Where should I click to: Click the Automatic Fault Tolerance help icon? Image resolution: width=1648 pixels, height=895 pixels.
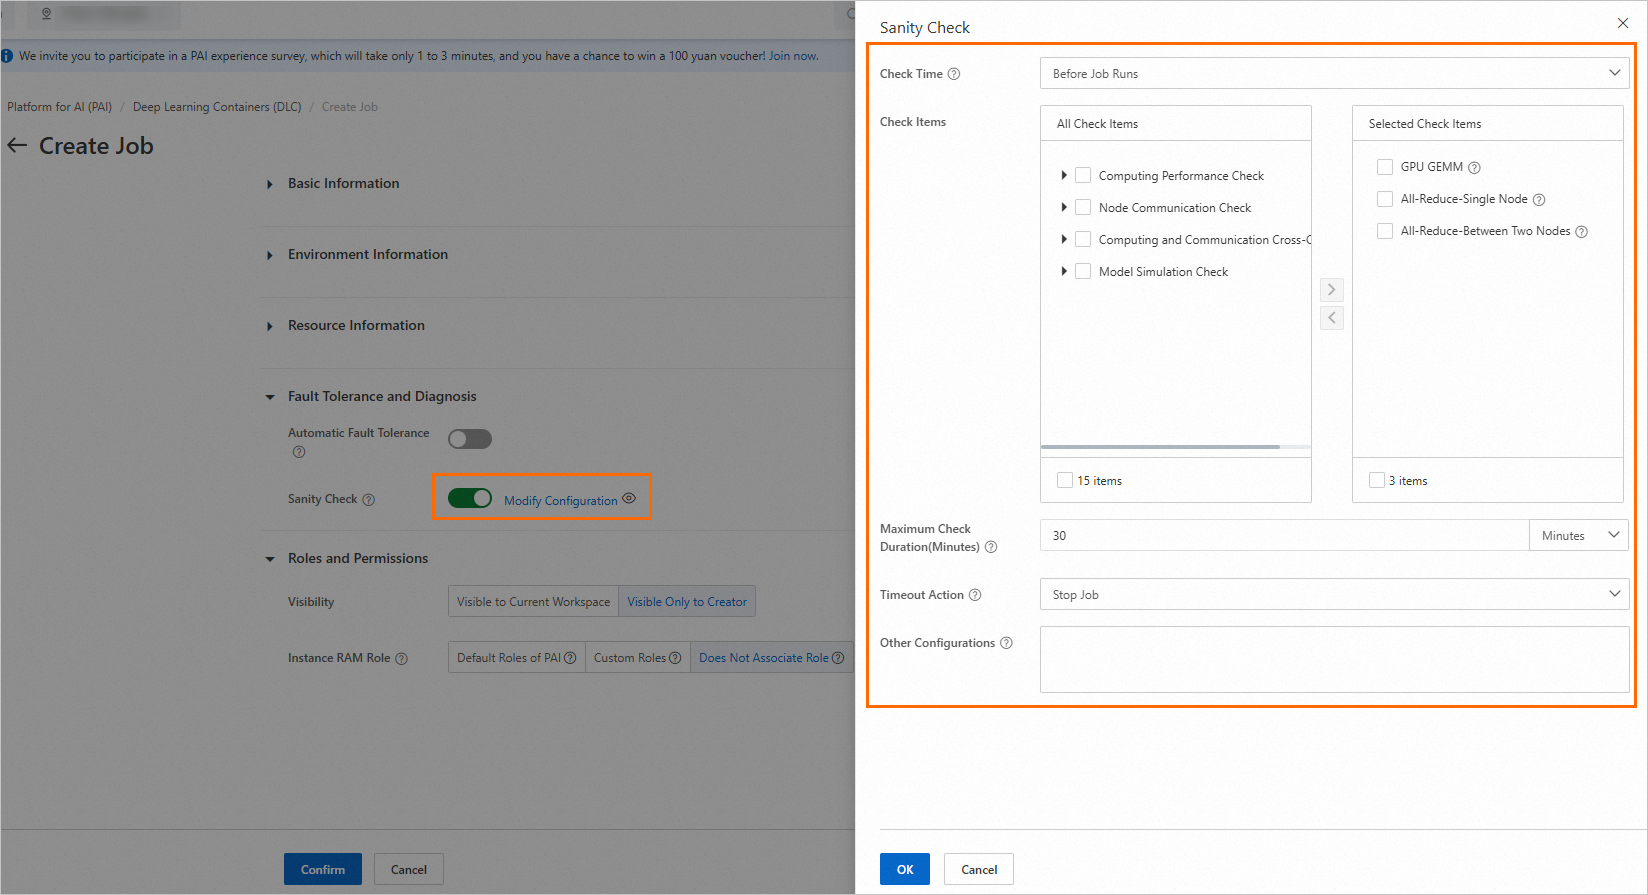point(299,452)
